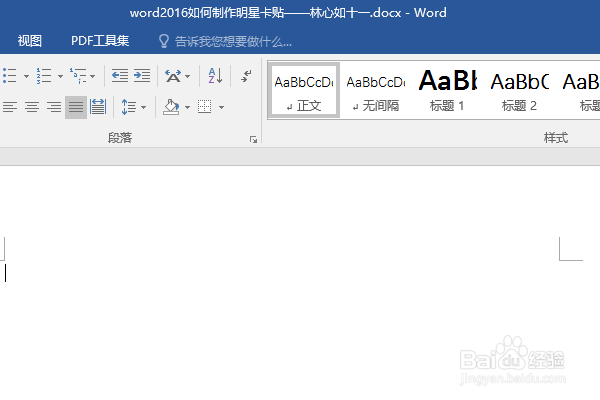Image resolution: width=600 pixels, height=400 pixels.
Task: Click line and paragraph spacing icon
Action: tap(129, 107)
